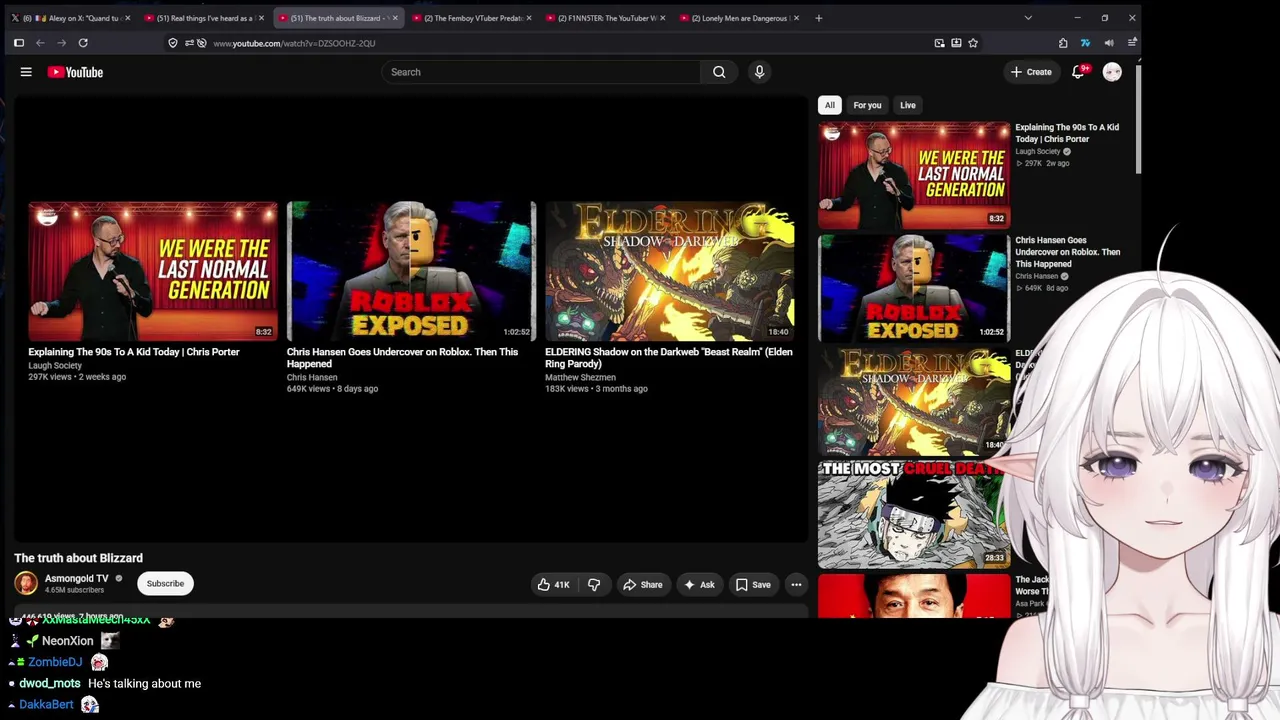Open end-screen Roblox Exposed thumbnail
Viewport: 1280px width, 720px height.
411,271
